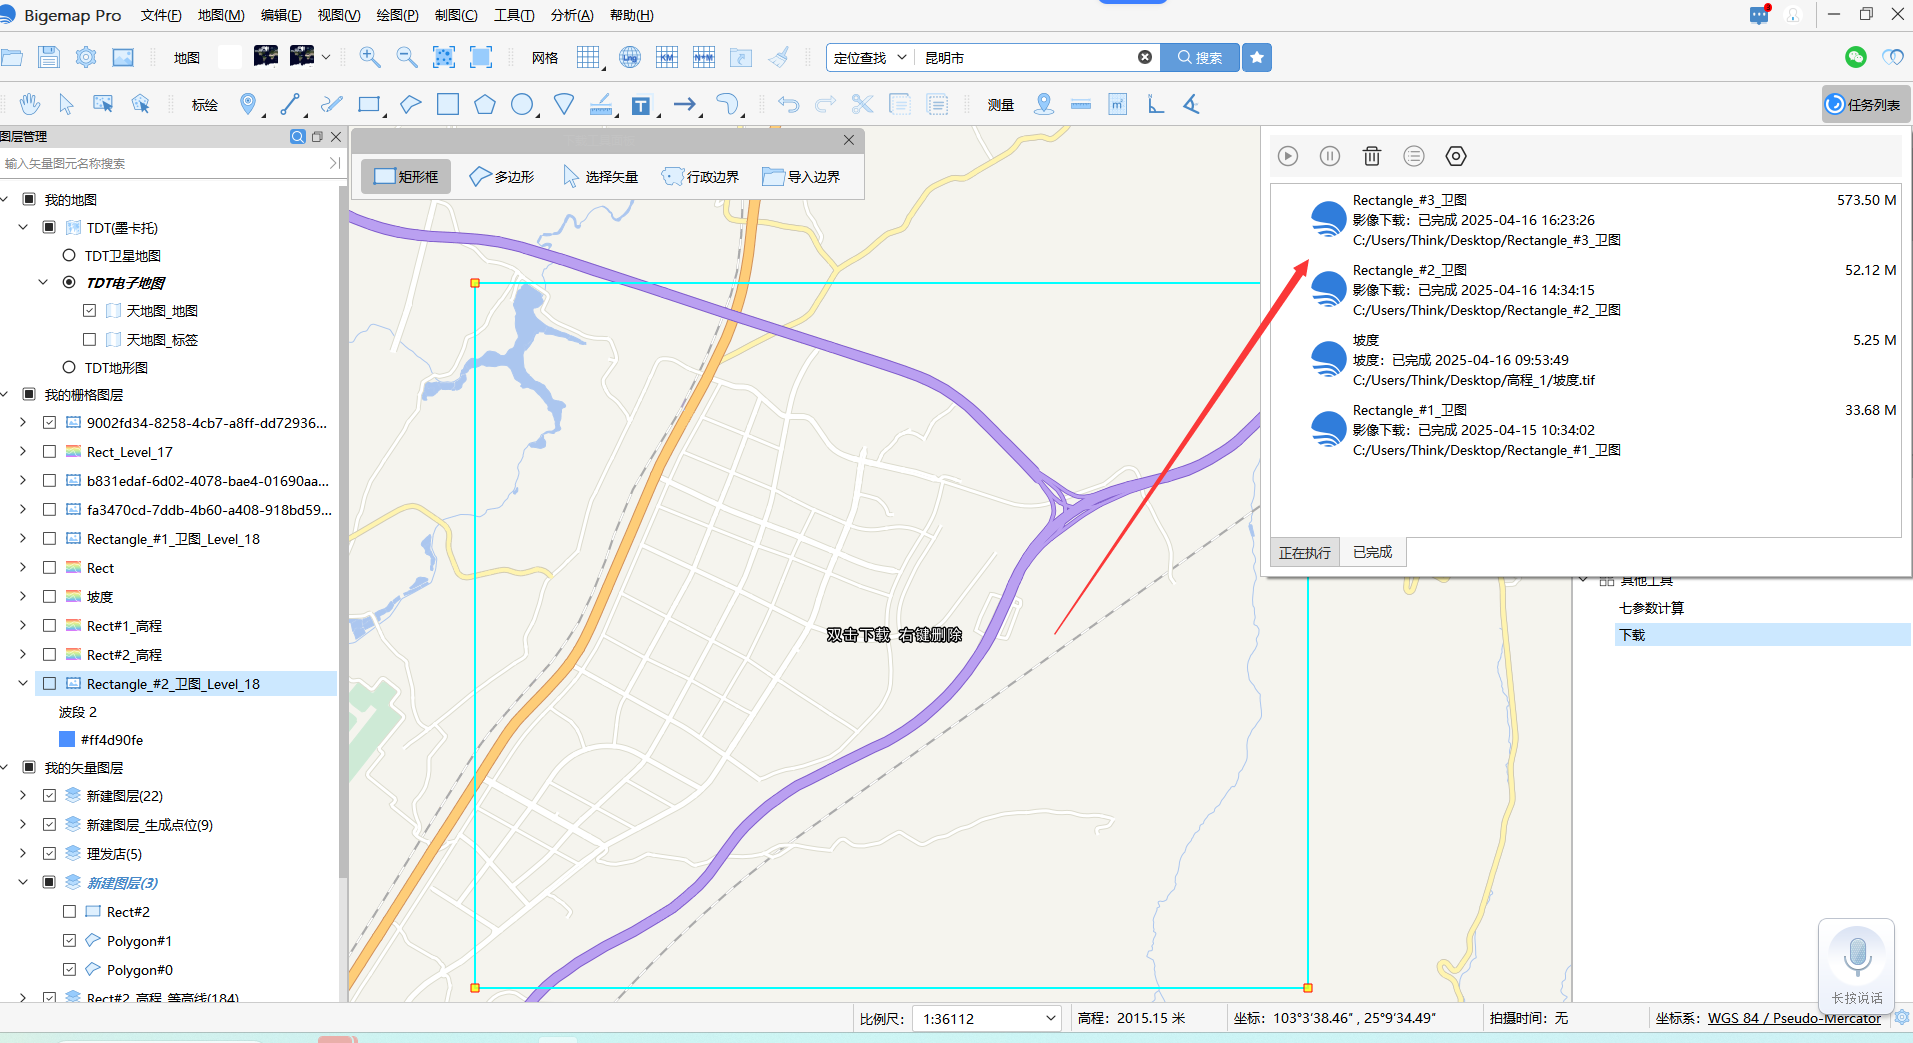
Task: Click the zoom out magnifier tool
Action: pos(407,57)
